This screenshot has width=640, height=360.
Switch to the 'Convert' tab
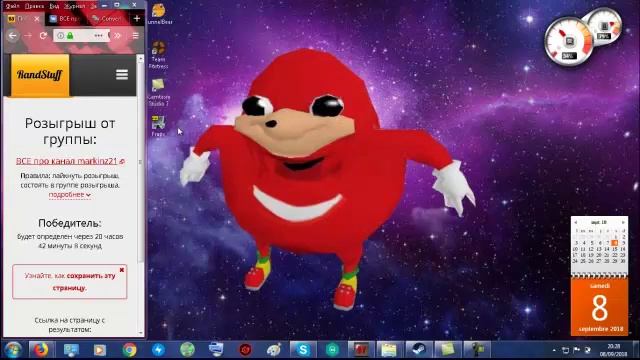click(x=107, y=19)
